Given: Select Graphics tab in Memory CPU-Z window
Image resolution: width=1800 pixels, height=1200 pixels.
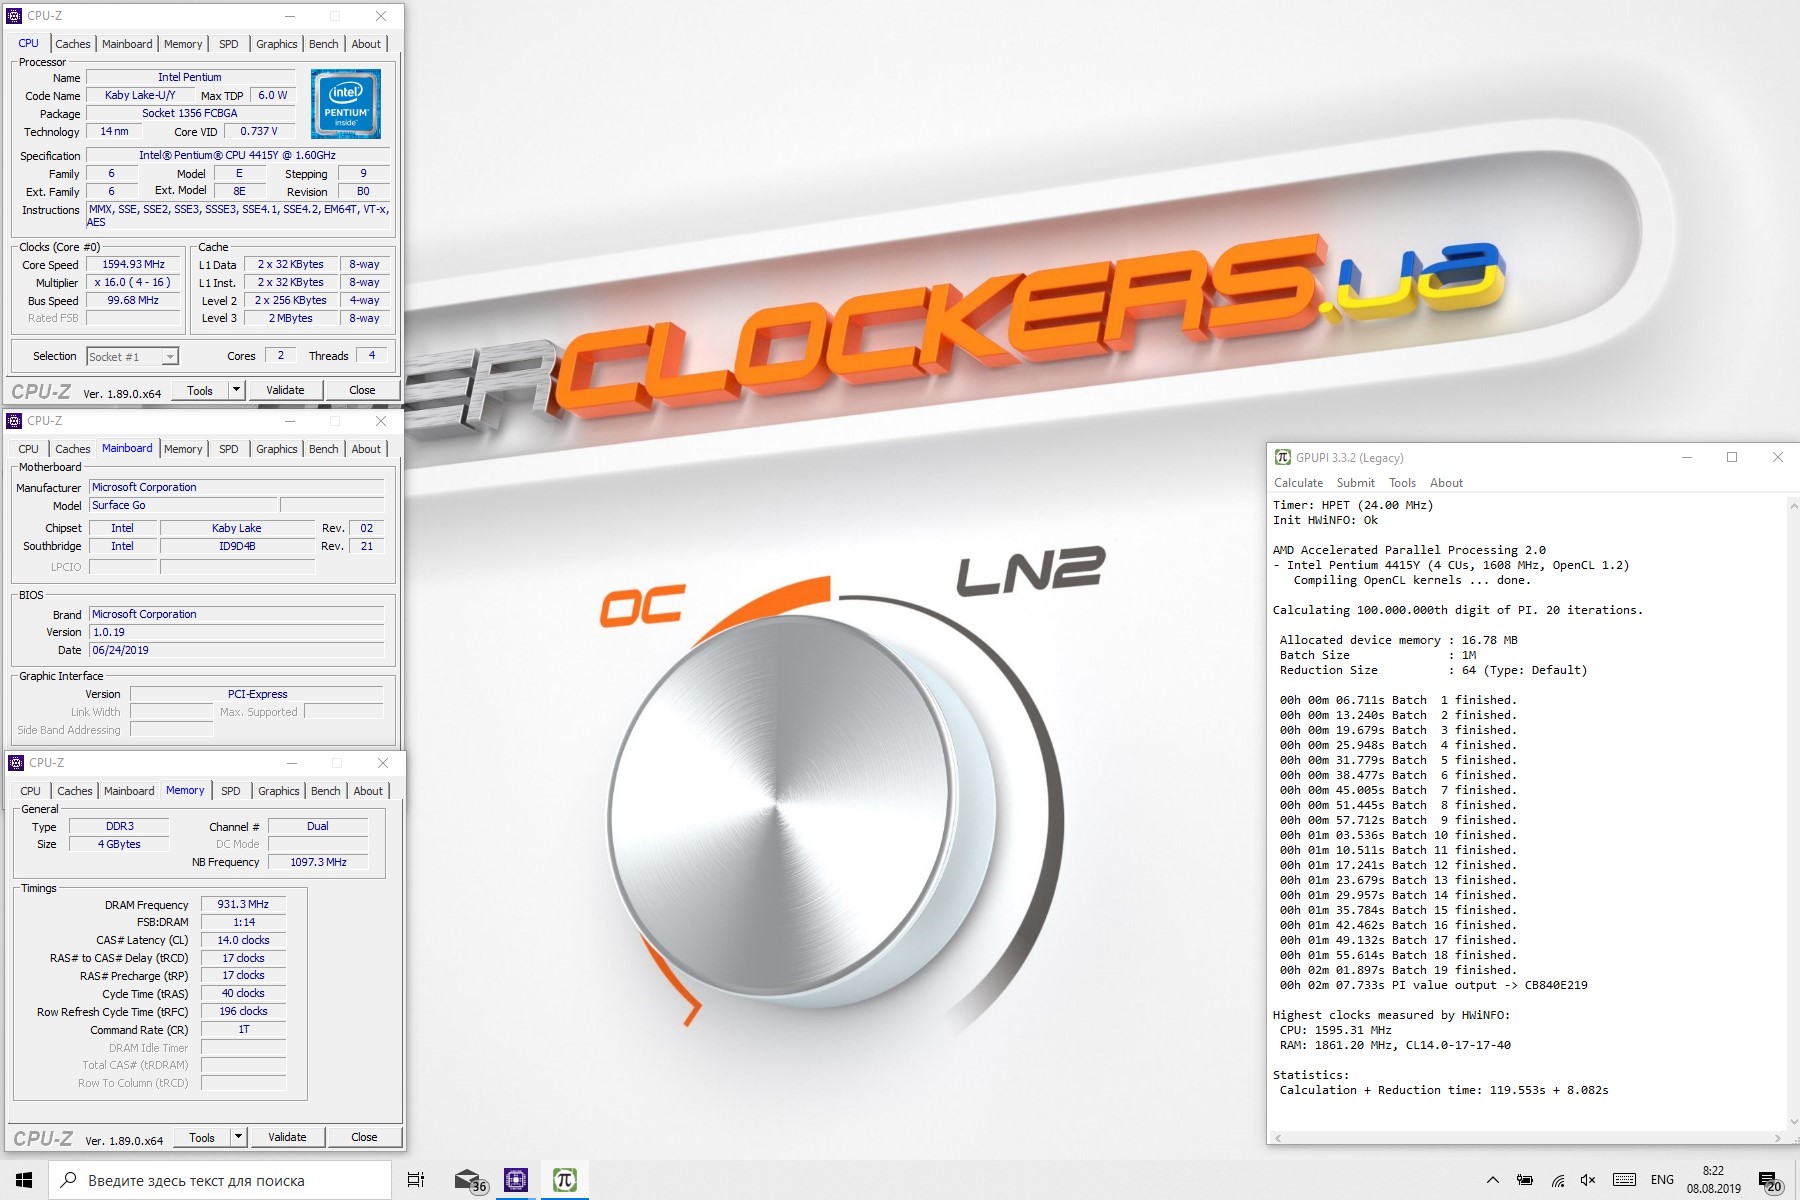Looking at the screenshot, I should click(279, 791).
